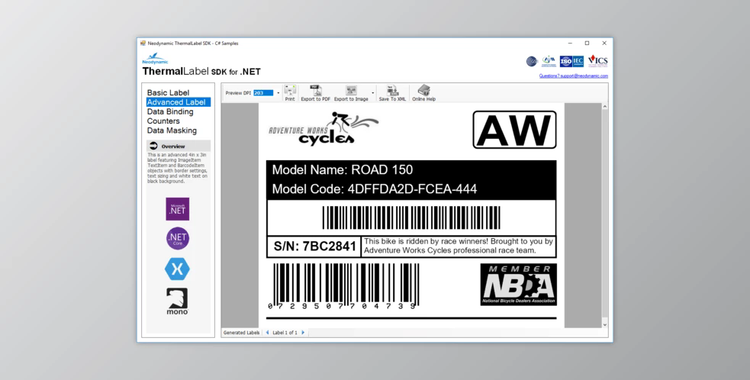
Task: Click the Adventure Works Cycles logo on the label
Action: click(323, 128)
